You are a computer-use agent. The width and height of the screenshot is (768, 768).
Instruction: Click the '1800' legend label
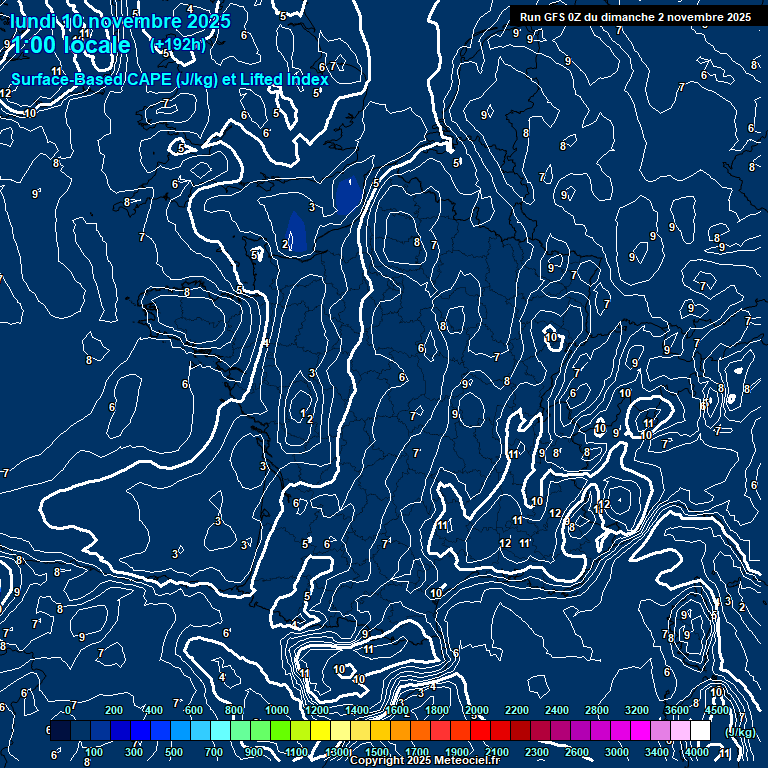pos(437,710)
